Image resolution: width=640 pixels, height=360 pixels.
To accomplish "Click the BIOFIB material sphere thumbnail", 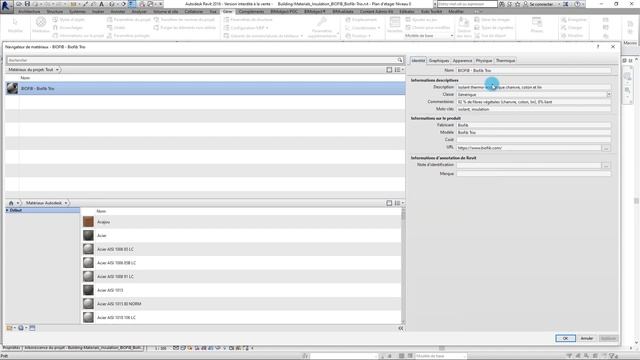I will pyautogui.click(x=12, y=88).
